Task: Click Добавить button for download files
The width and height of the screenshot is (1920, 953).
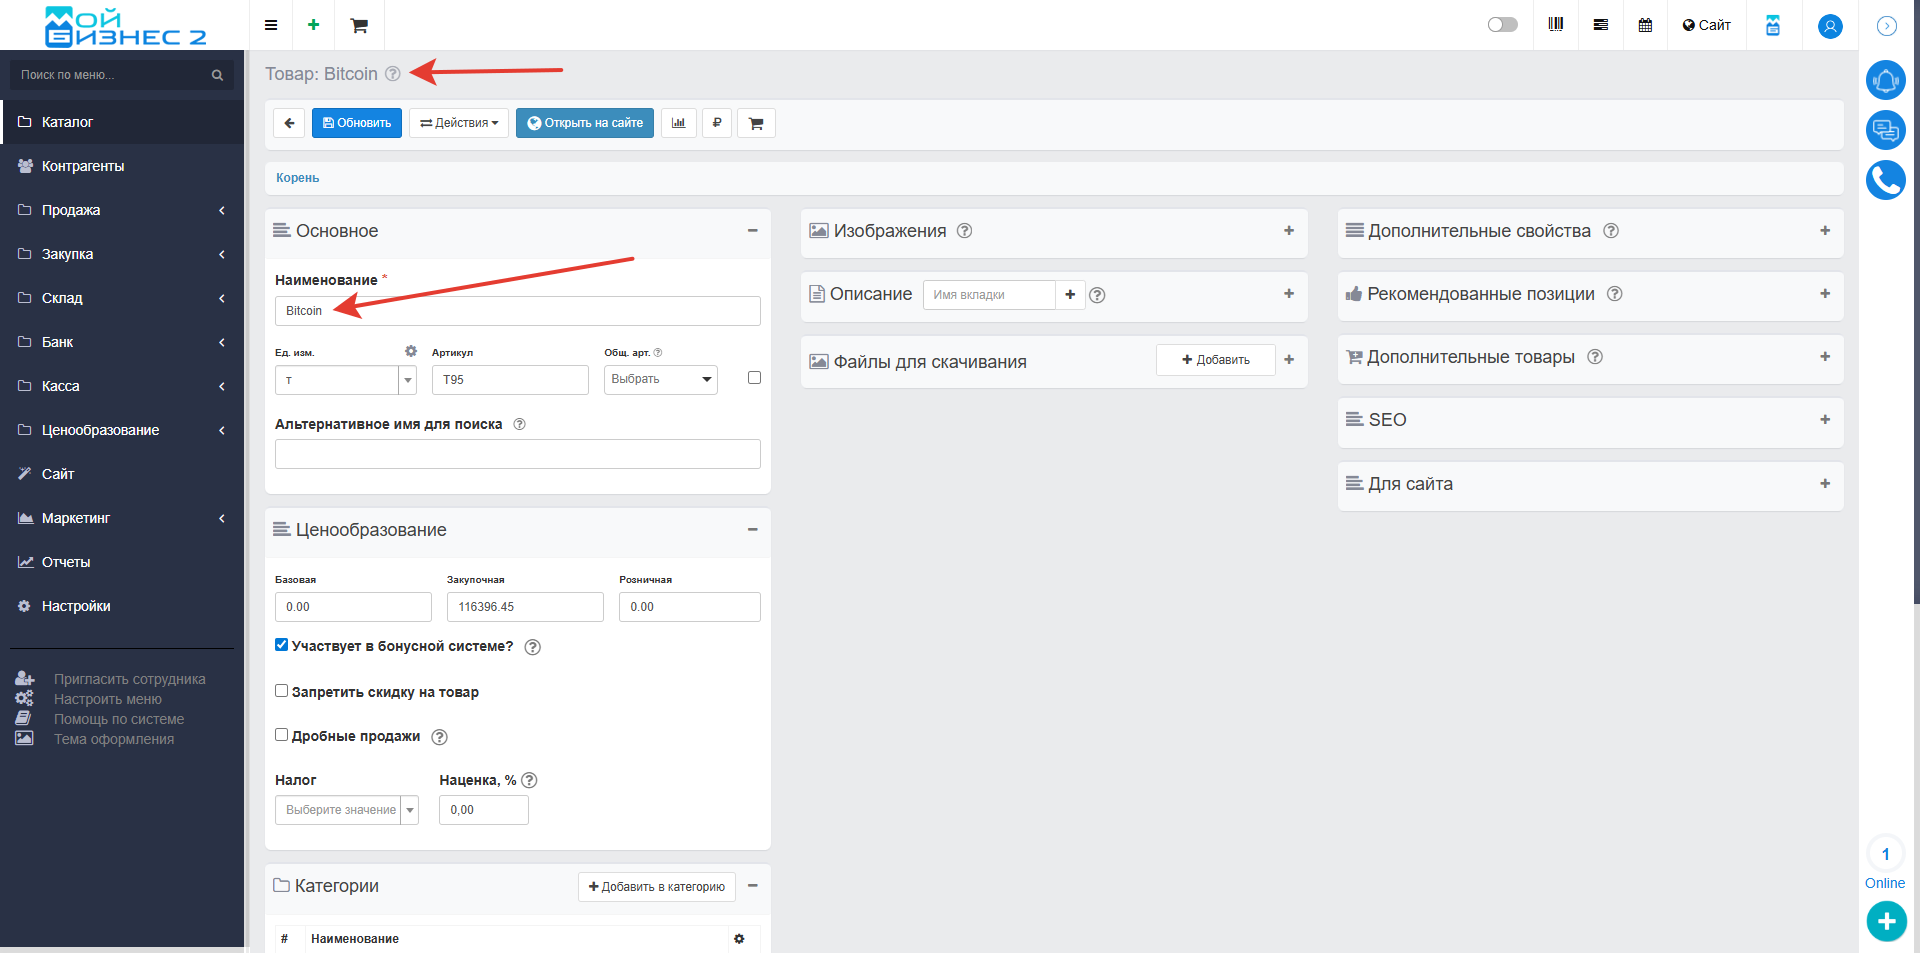Action: point(1216,360)
